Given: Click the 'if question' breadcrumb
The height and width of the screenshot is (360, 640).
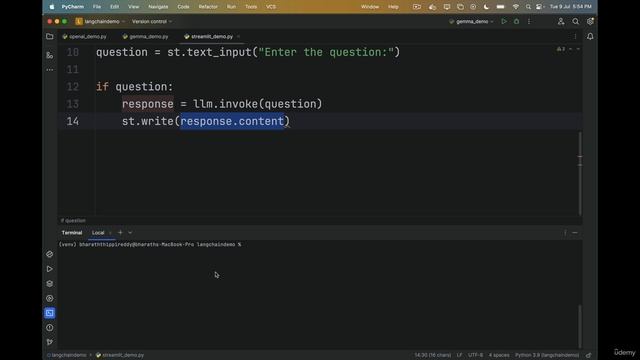Looking at the screenshot, I should pyautogui.click(x=73, y=220).
